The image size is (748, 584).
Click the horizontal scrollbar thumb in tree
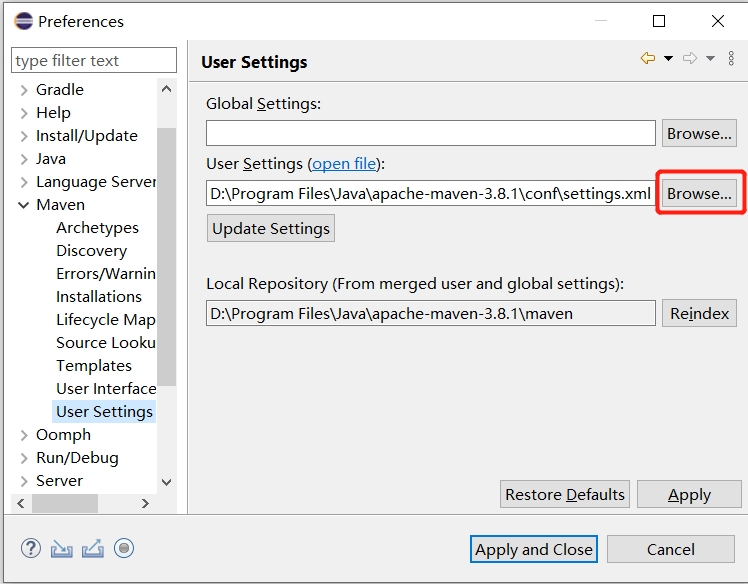point(65,503)
